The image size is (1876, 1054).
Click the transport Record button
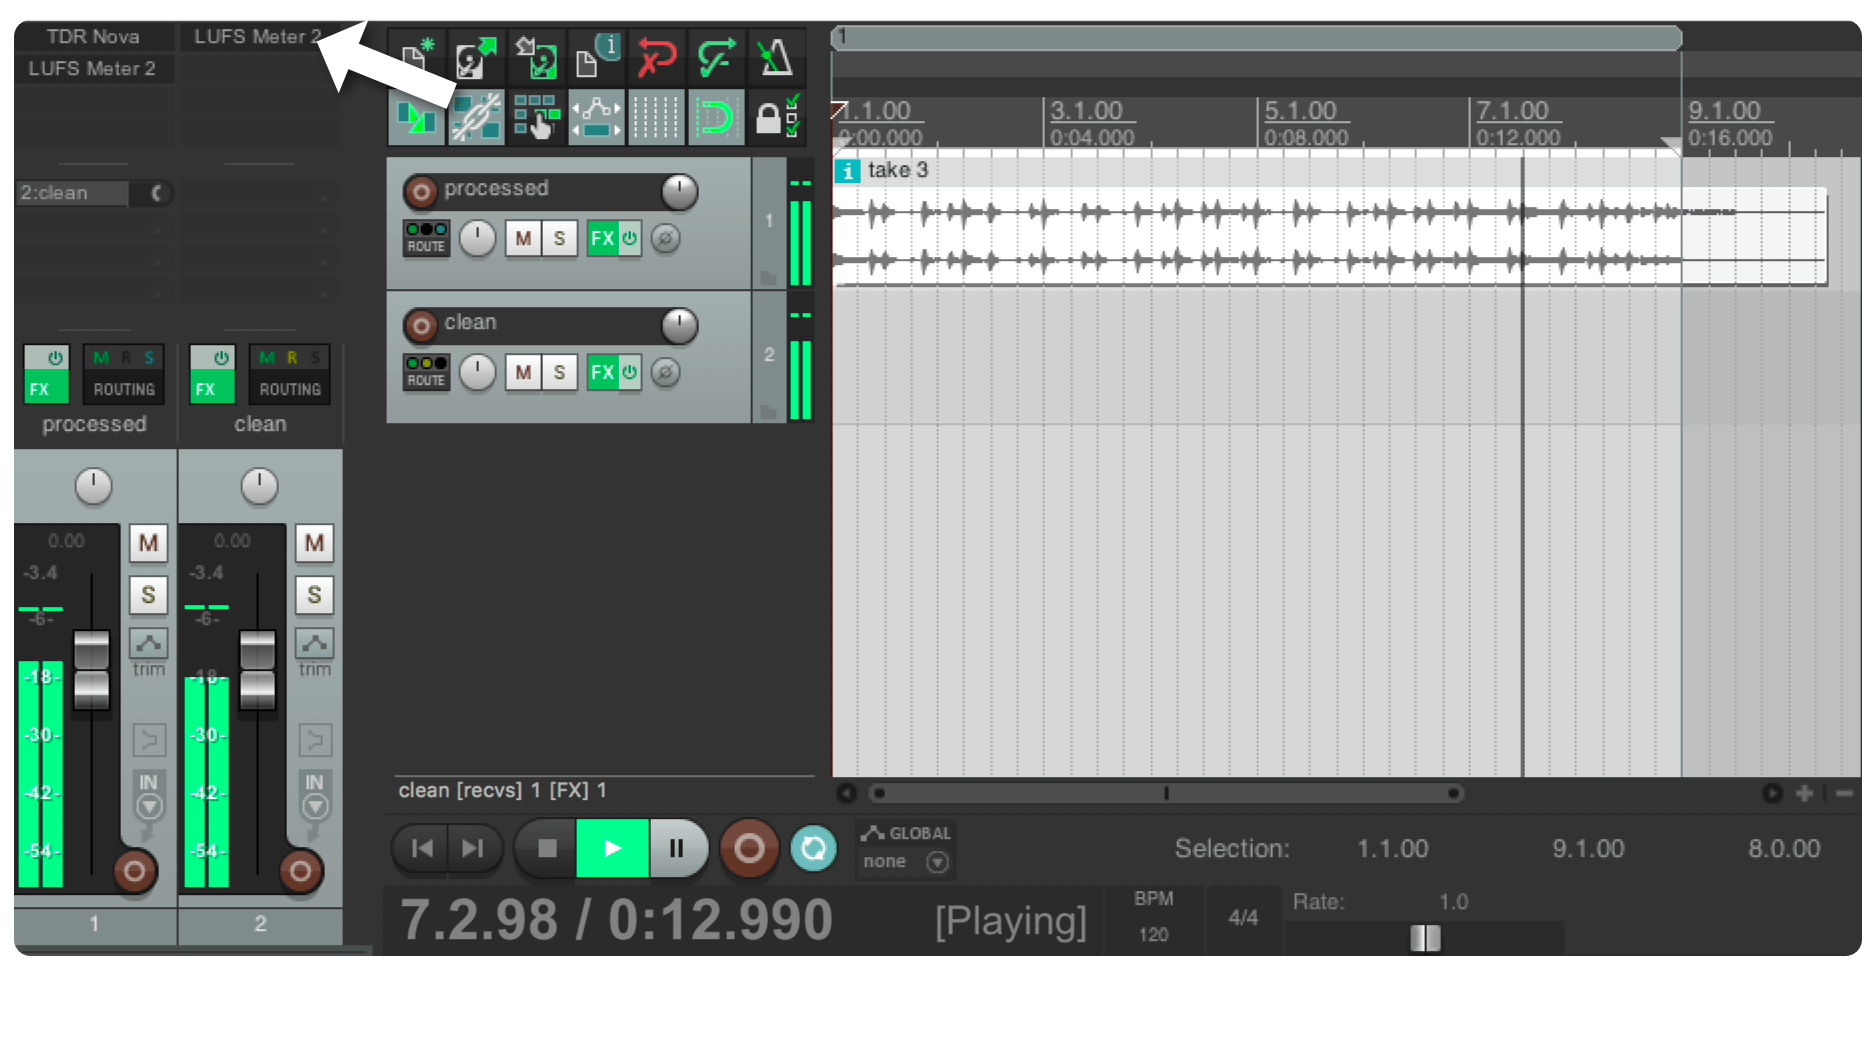[749, 848]
